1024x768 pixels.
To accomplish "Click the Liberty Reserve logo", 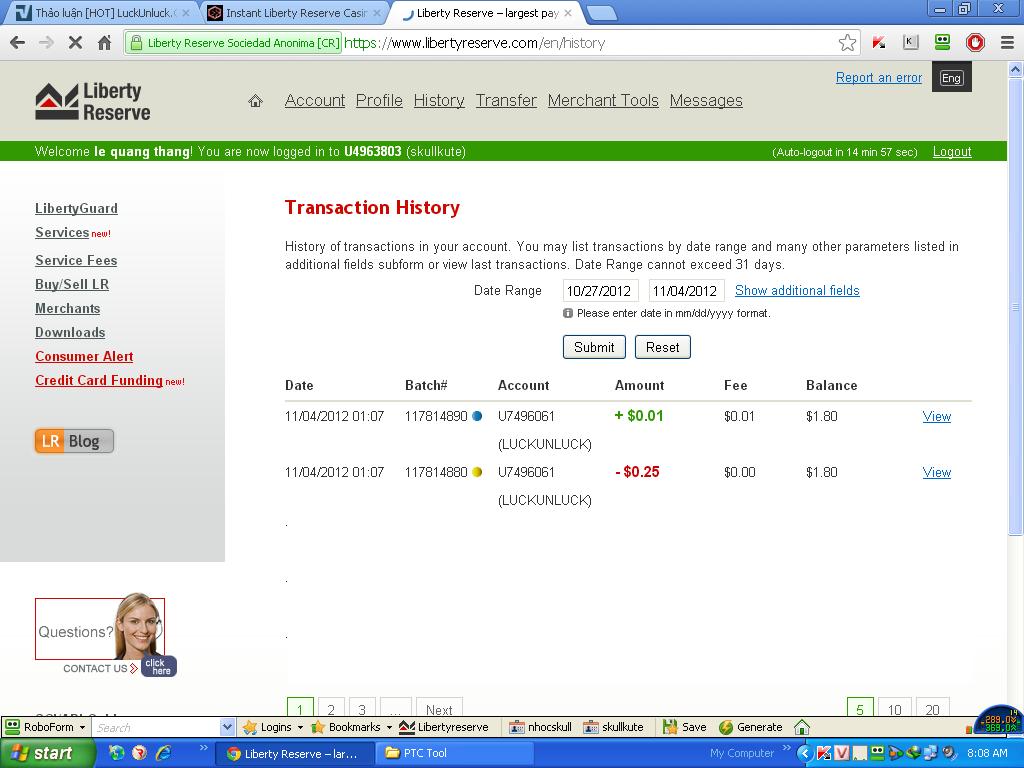I will pos(93,102).
